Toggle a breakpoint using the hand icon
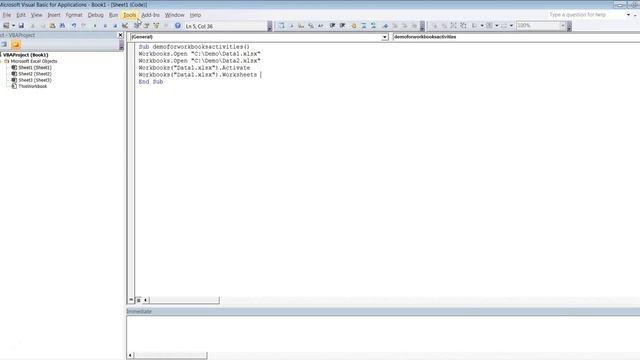The width and height of the screenshot is (640, 360). click(354, 26)
